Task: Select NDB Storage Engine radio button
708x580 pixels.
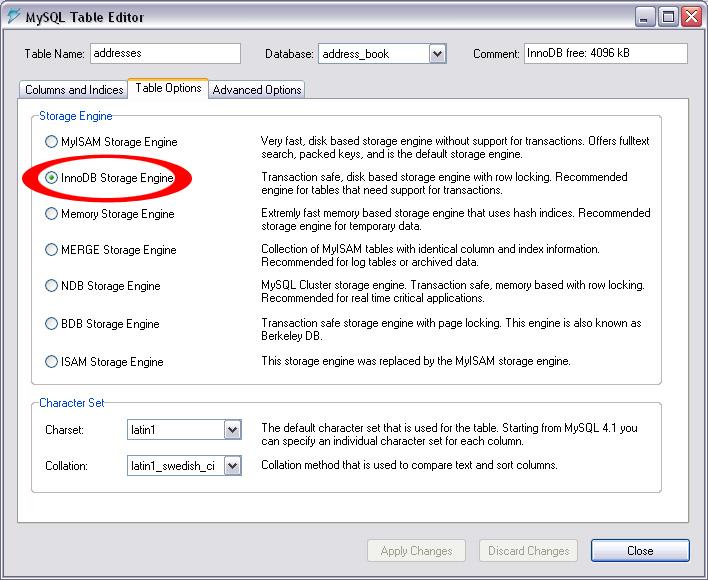Action: coord(51,286)
